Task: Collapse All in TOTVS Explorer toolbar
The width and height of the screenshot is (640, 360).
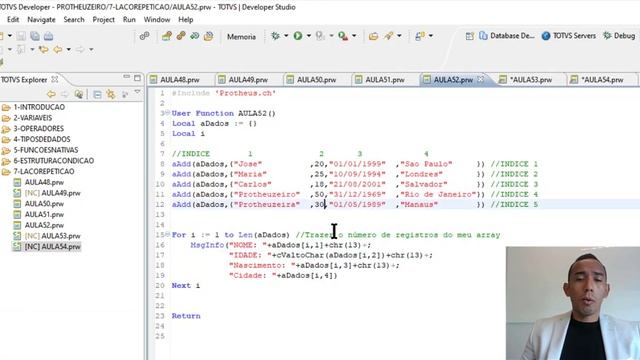Action: (97, 94)
